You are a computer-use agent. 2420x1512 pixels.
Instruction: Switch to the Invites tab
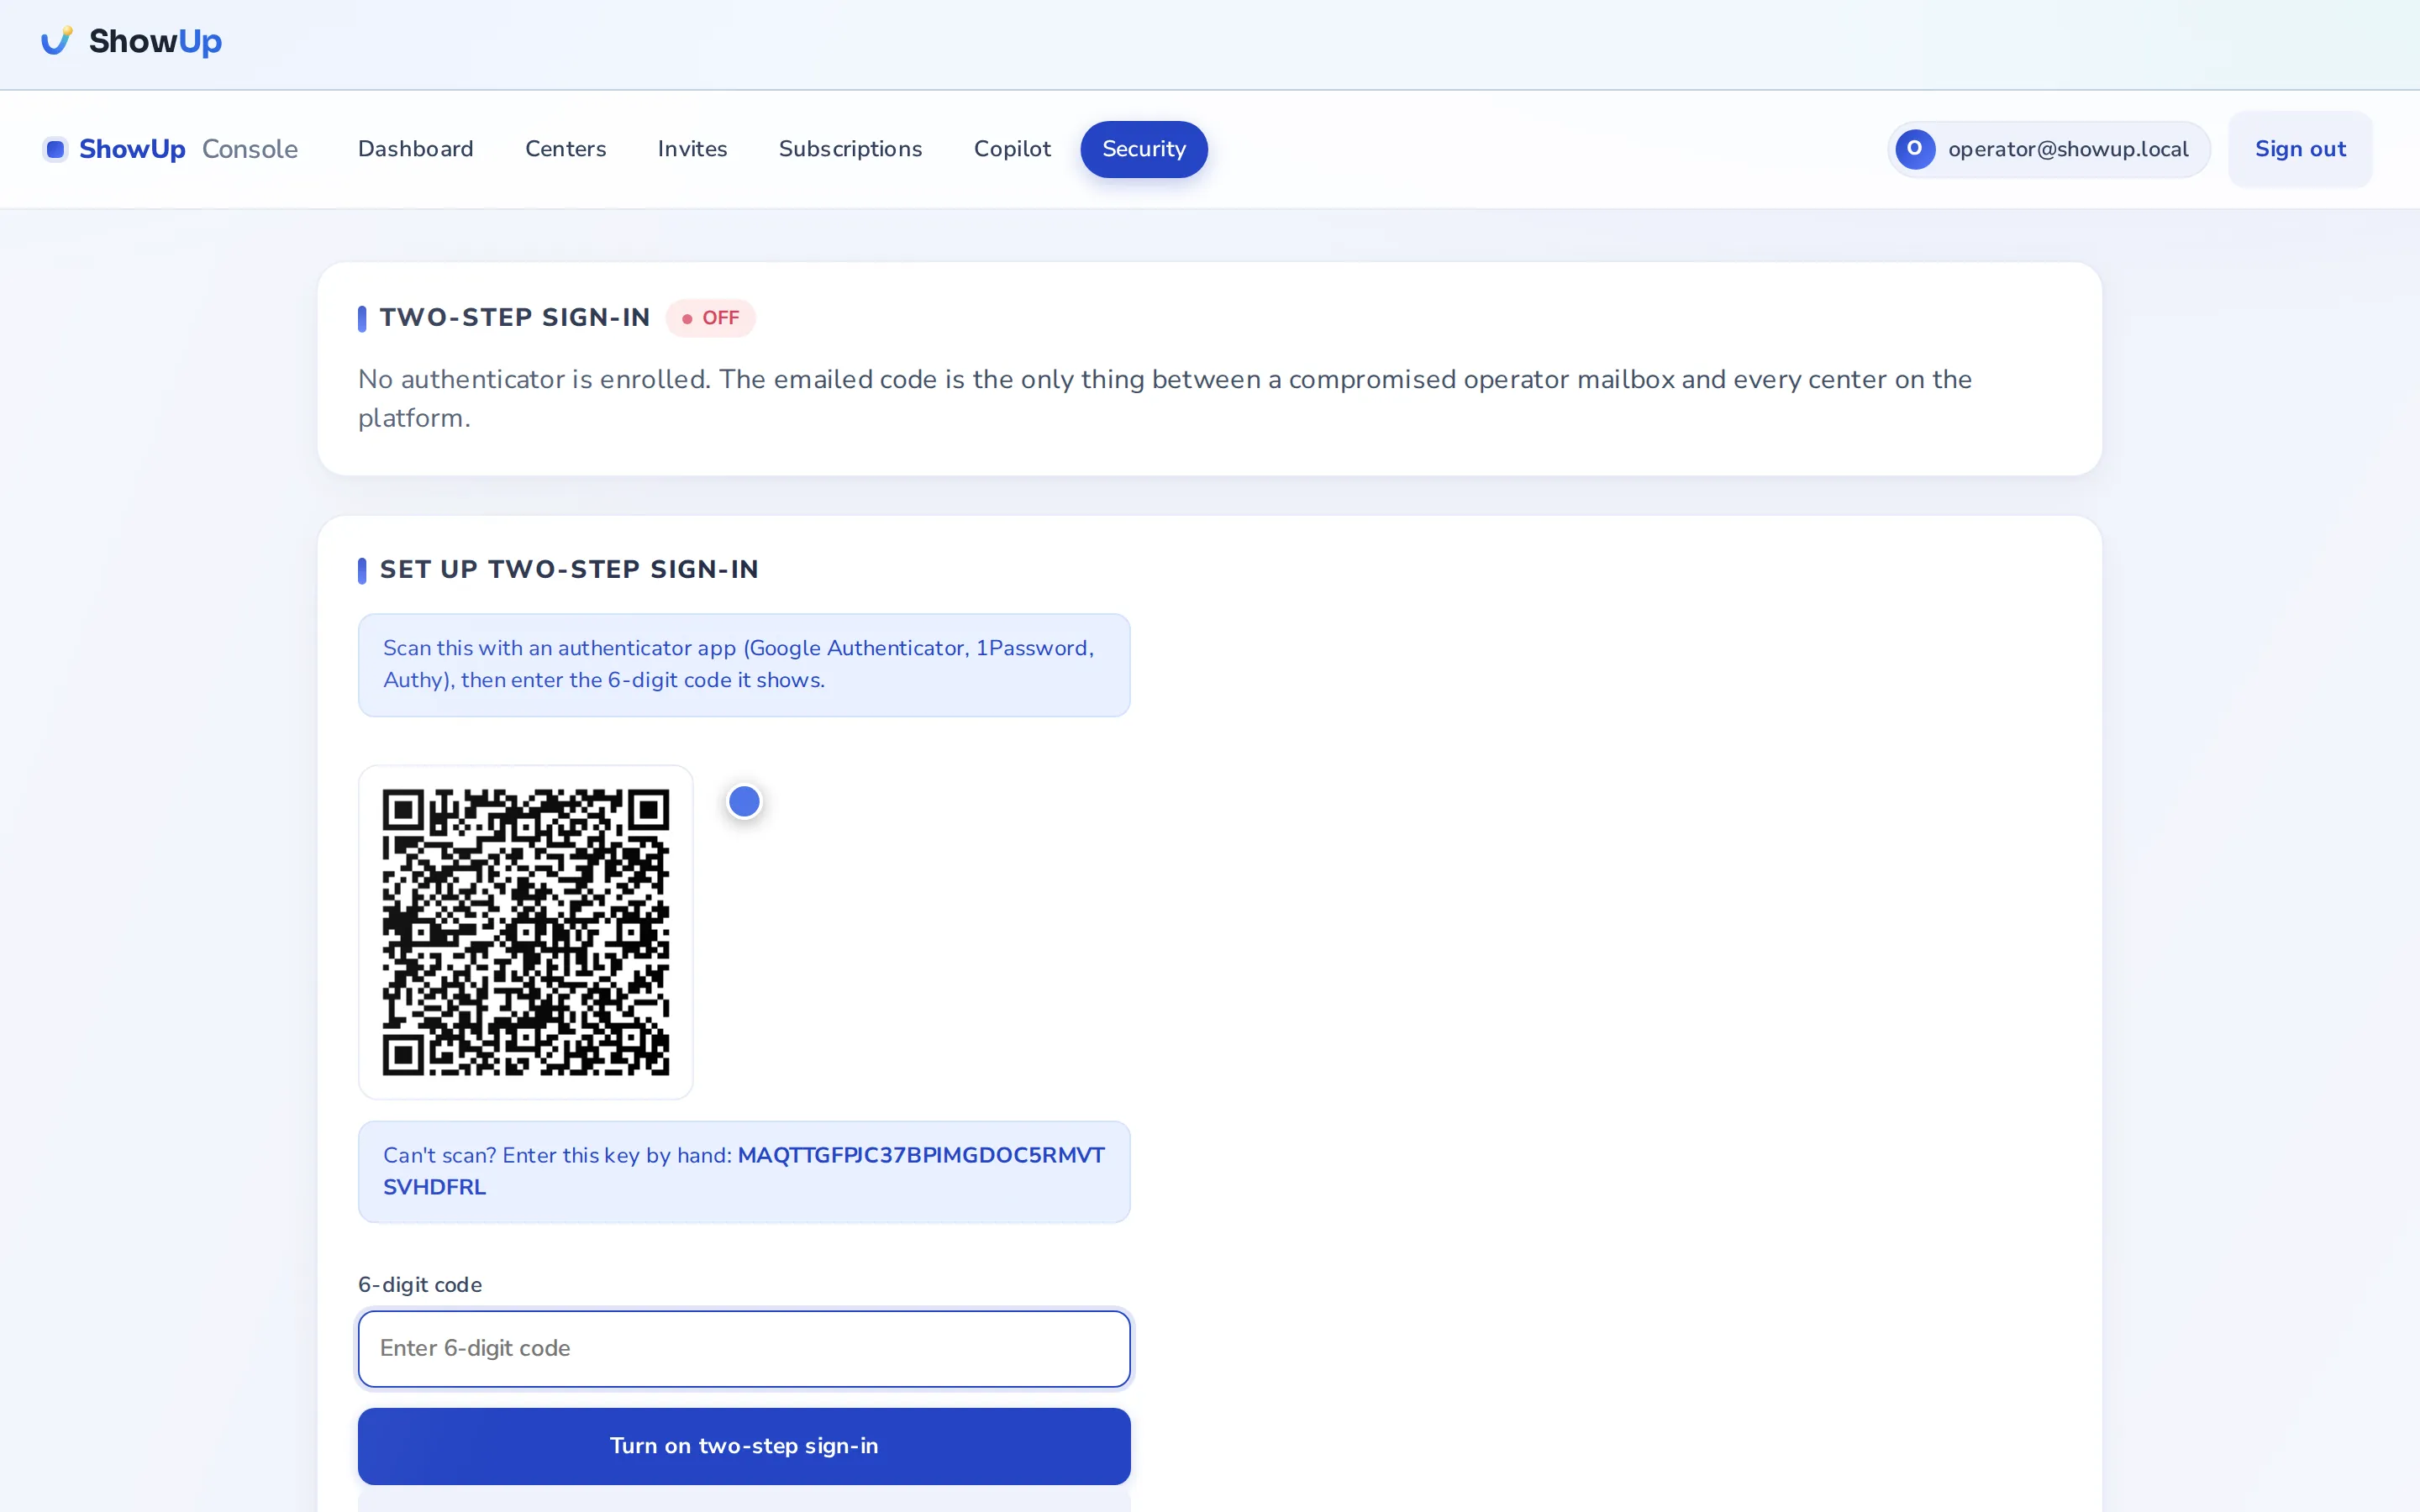692,149
